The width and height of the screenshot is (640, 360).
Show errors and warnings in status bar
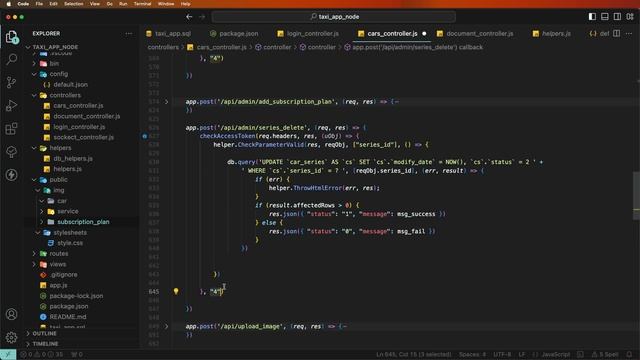pos(42,354)
